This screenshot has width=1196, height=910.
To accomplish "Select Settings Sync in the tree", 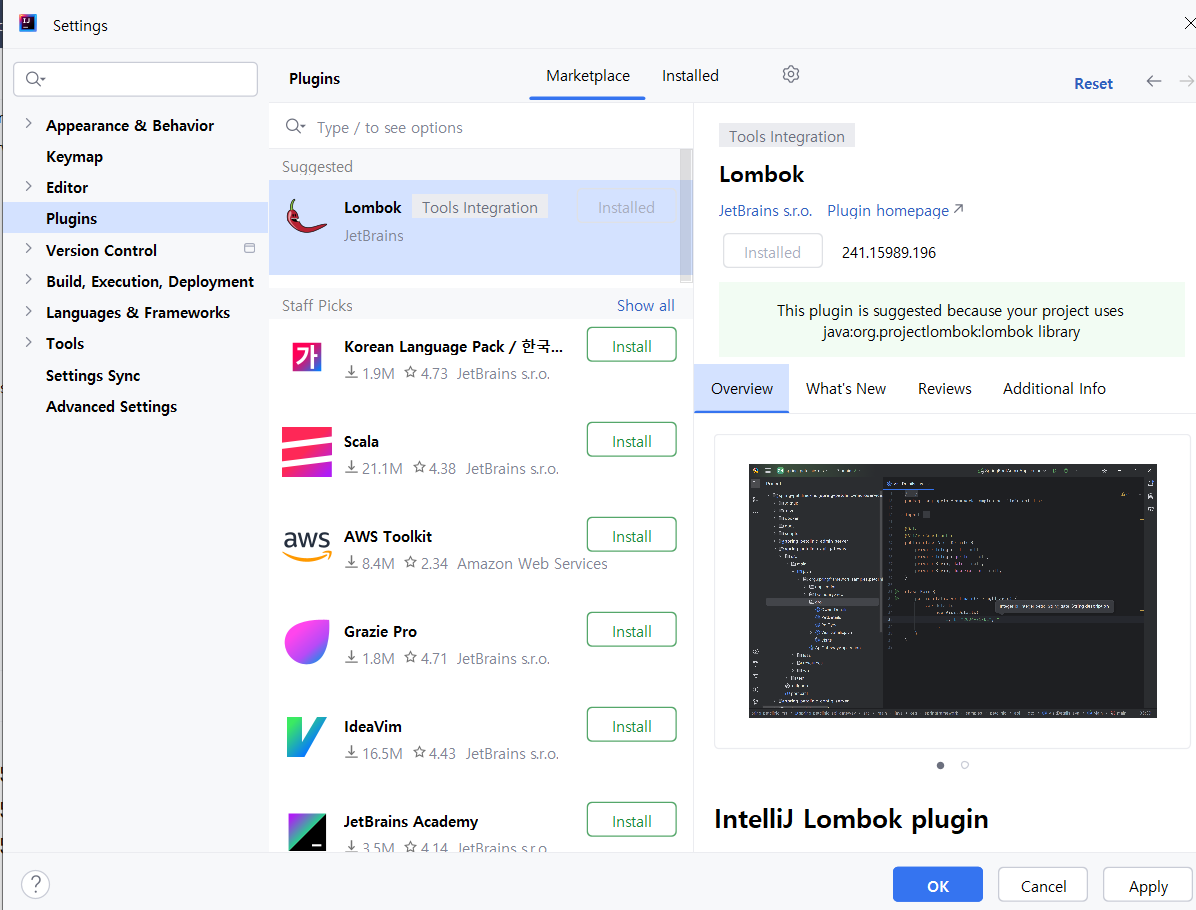I will coord(92,375).
